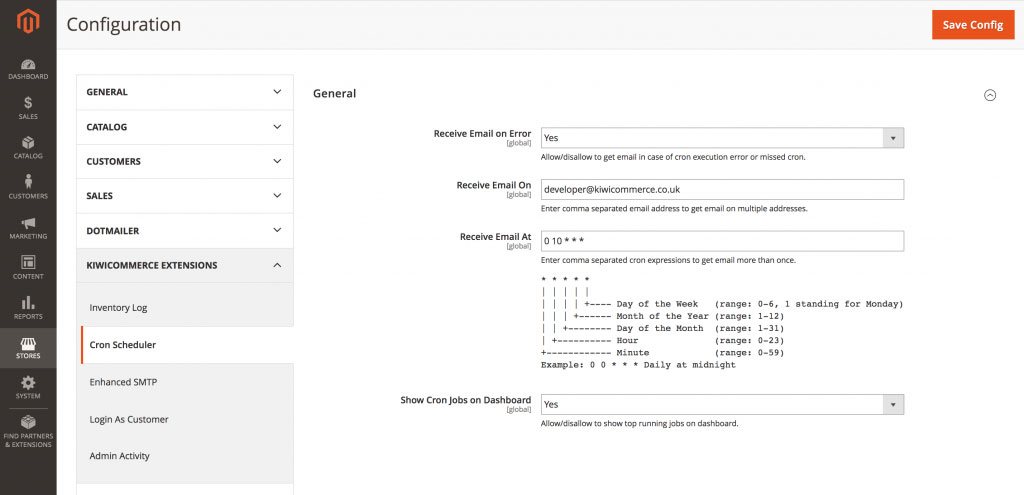Select the Enhanced SMTP tab
The width and height of the screenshot is (1024, 495).
[x=123, y=382]
